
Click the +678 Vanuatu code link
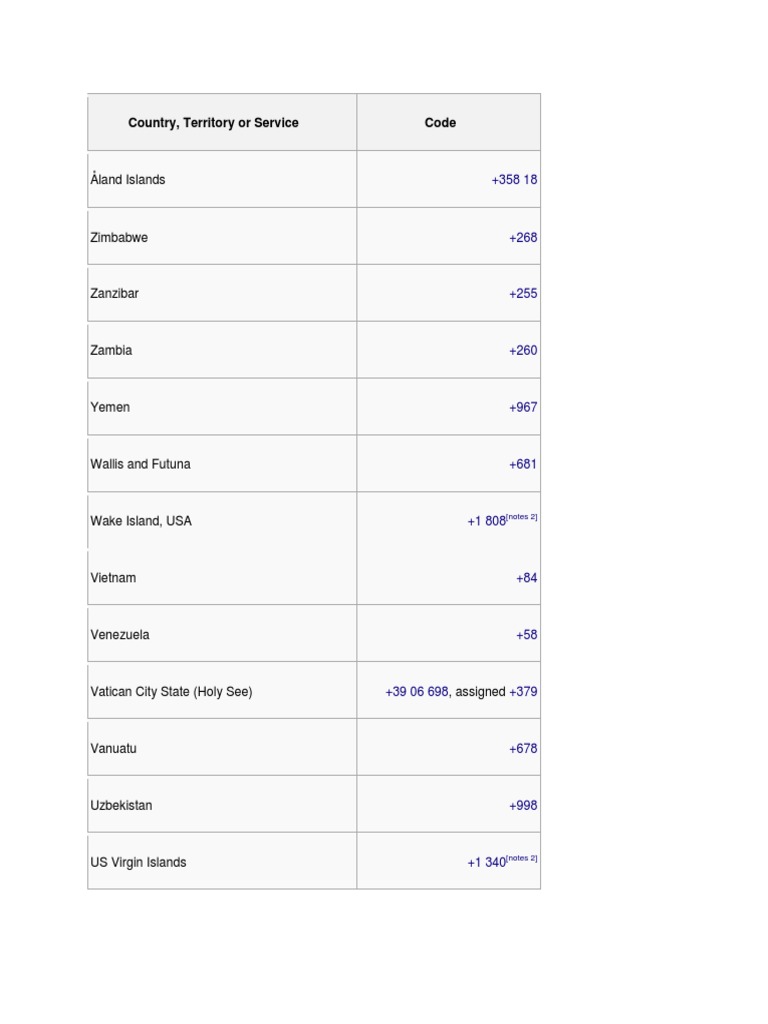click(523, 749)
